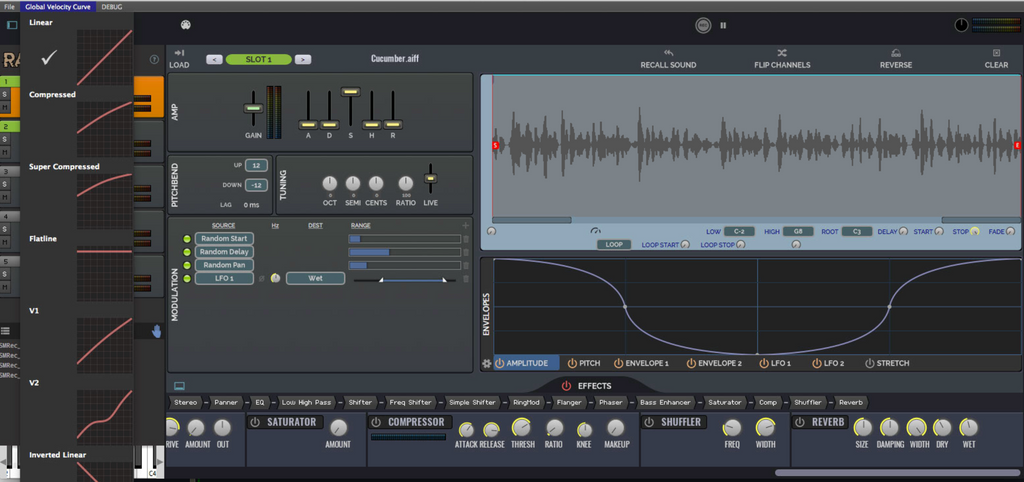Click Bass Enhancer in effects chain
The image size is (1024, 482).
(664, 402)
